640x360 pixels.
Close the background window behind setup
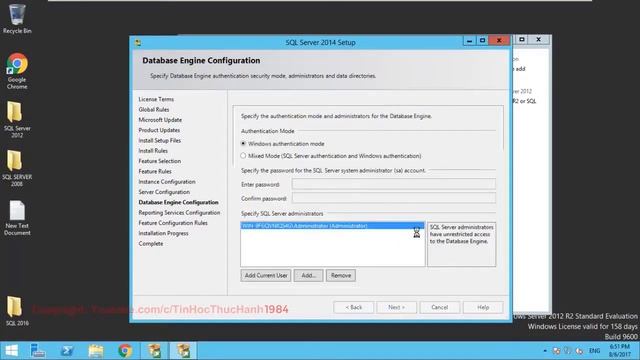538,40
